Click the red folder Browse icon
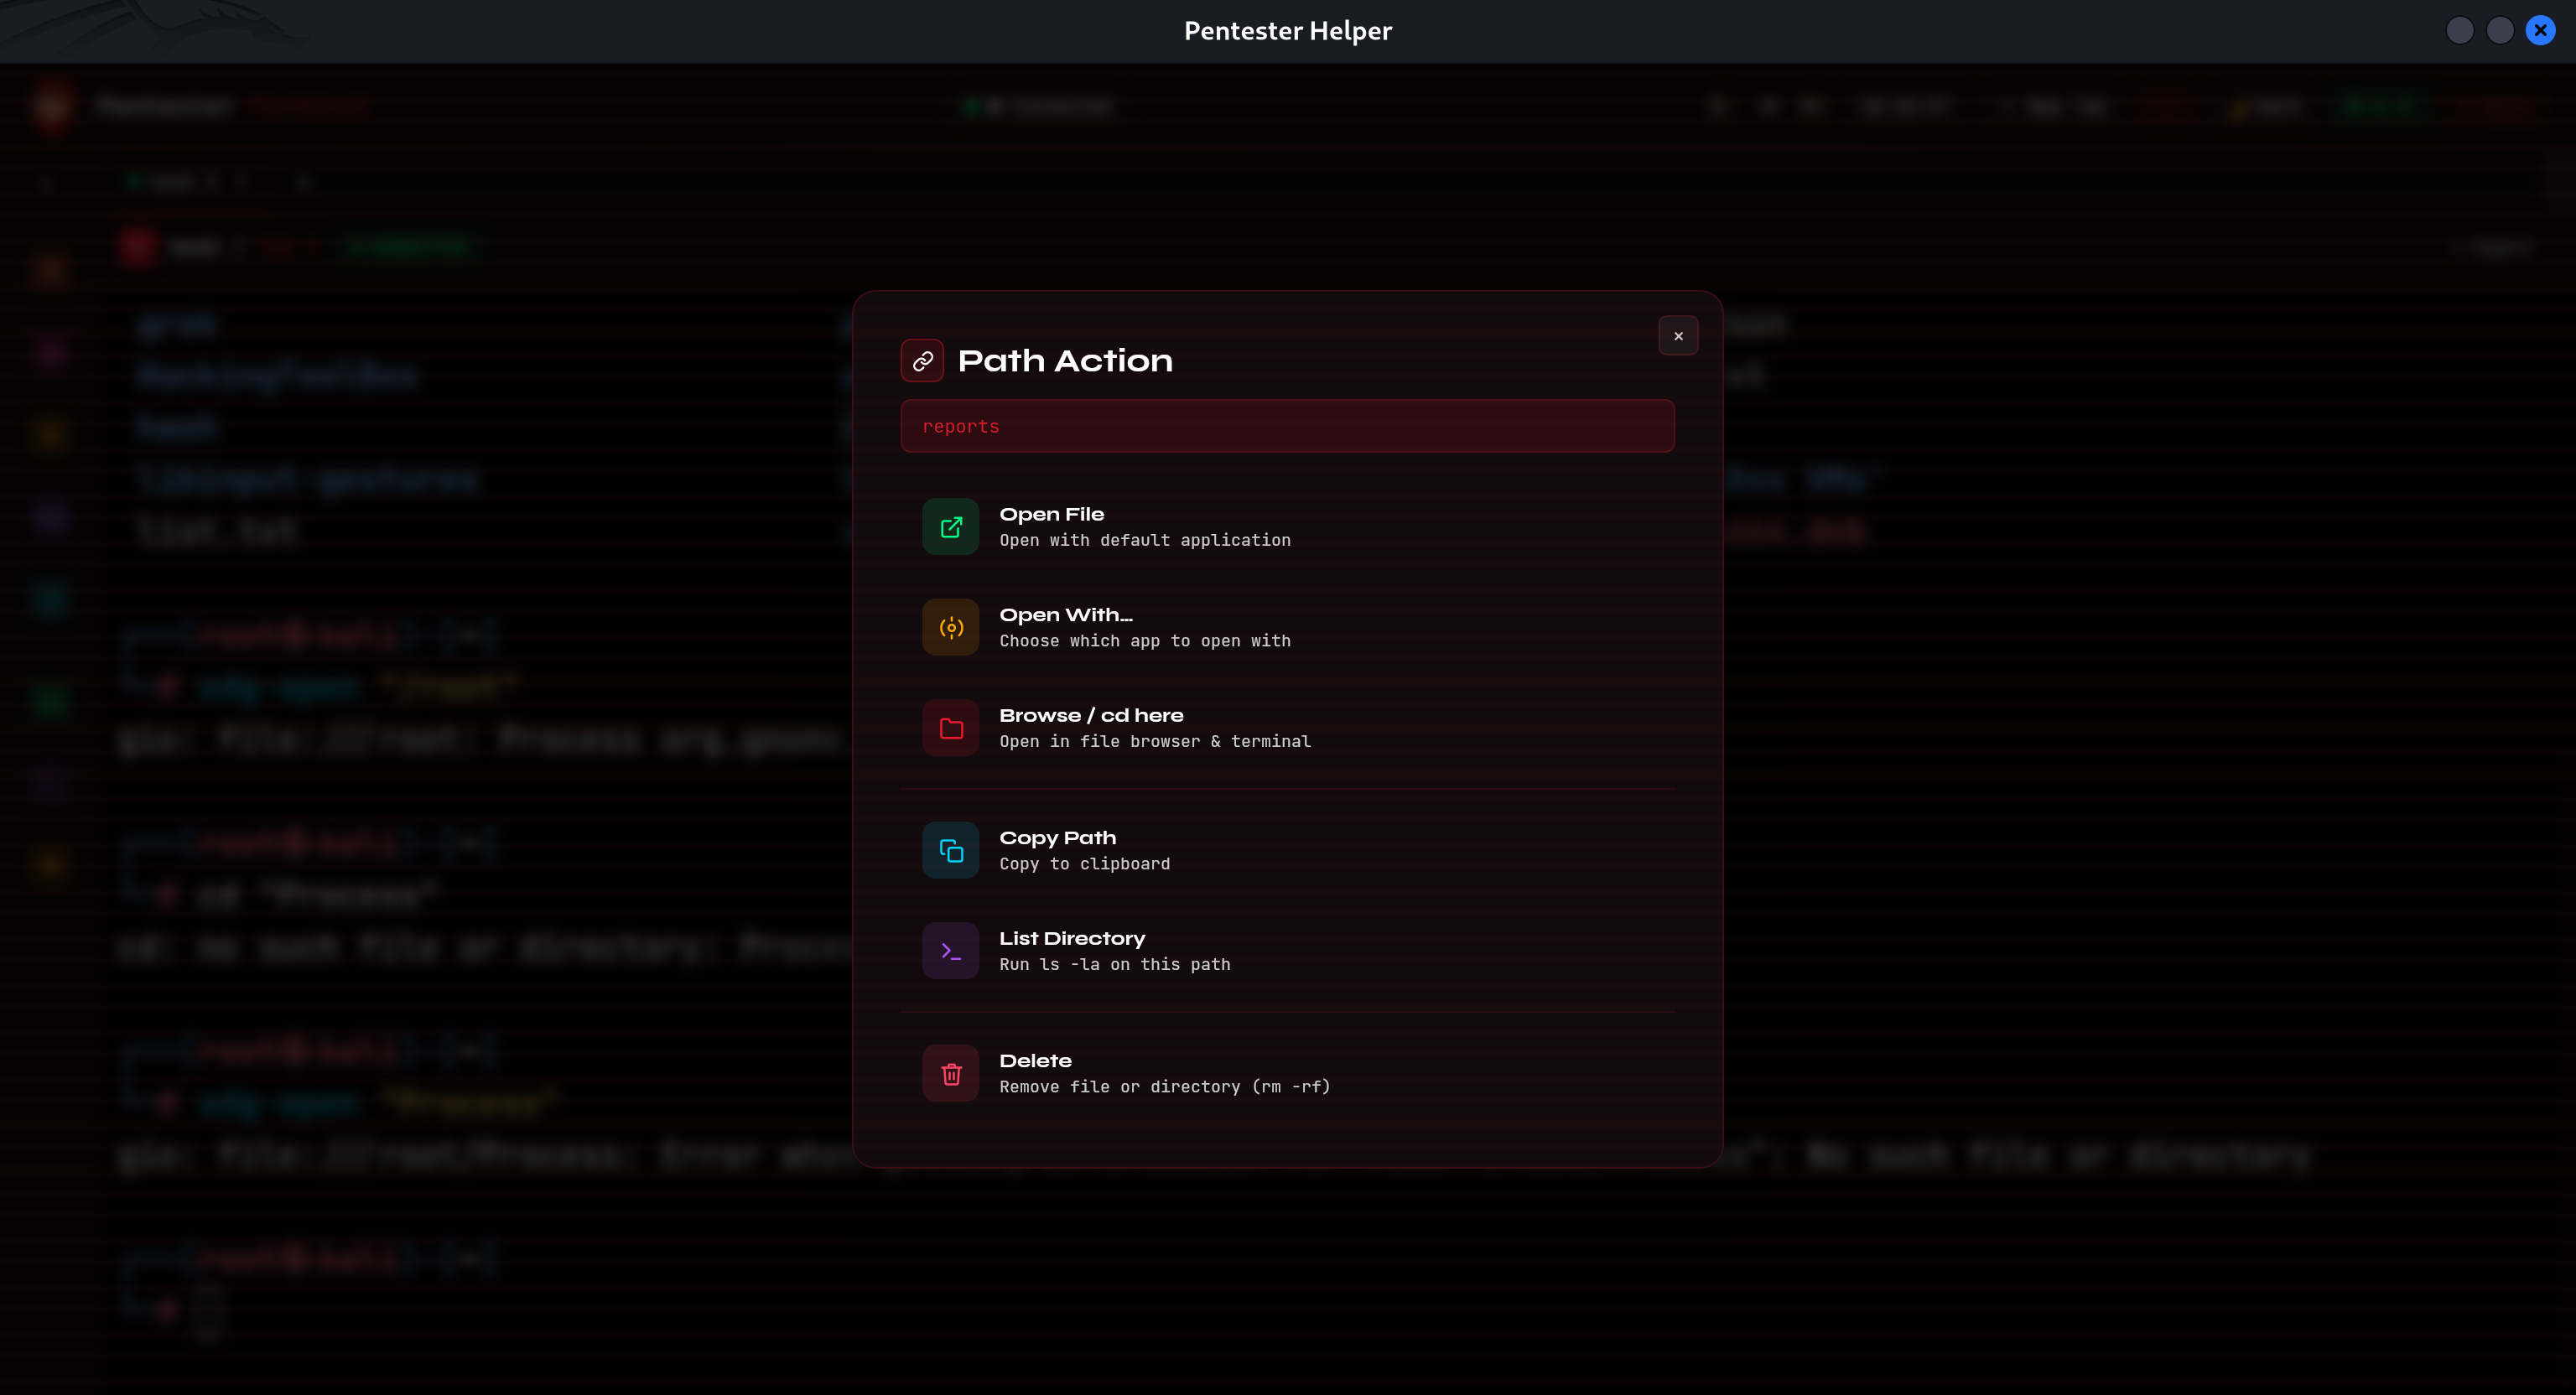The height and width of the screenshot is (1395, 2576). coord(950,728)
